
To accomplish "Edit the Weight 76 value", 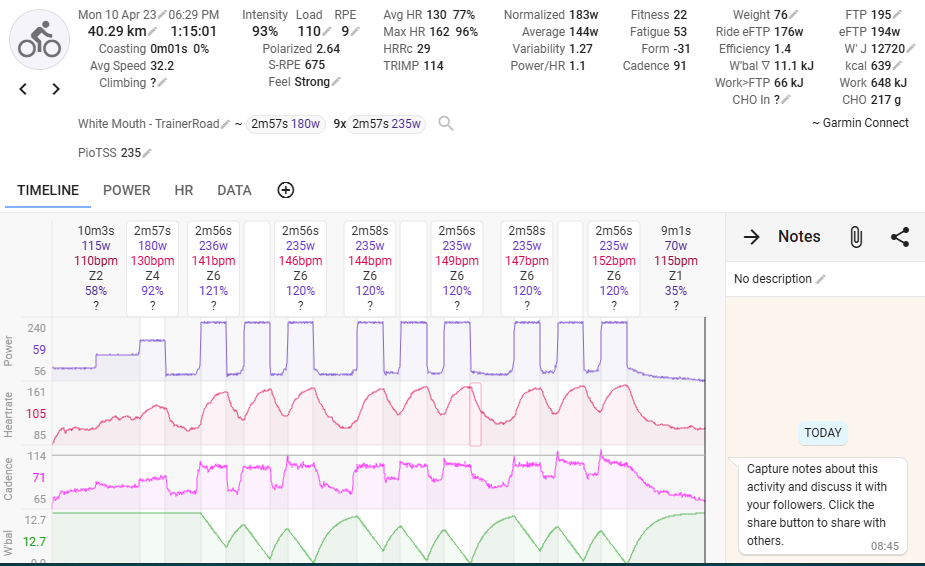I will tap(794, 15).
